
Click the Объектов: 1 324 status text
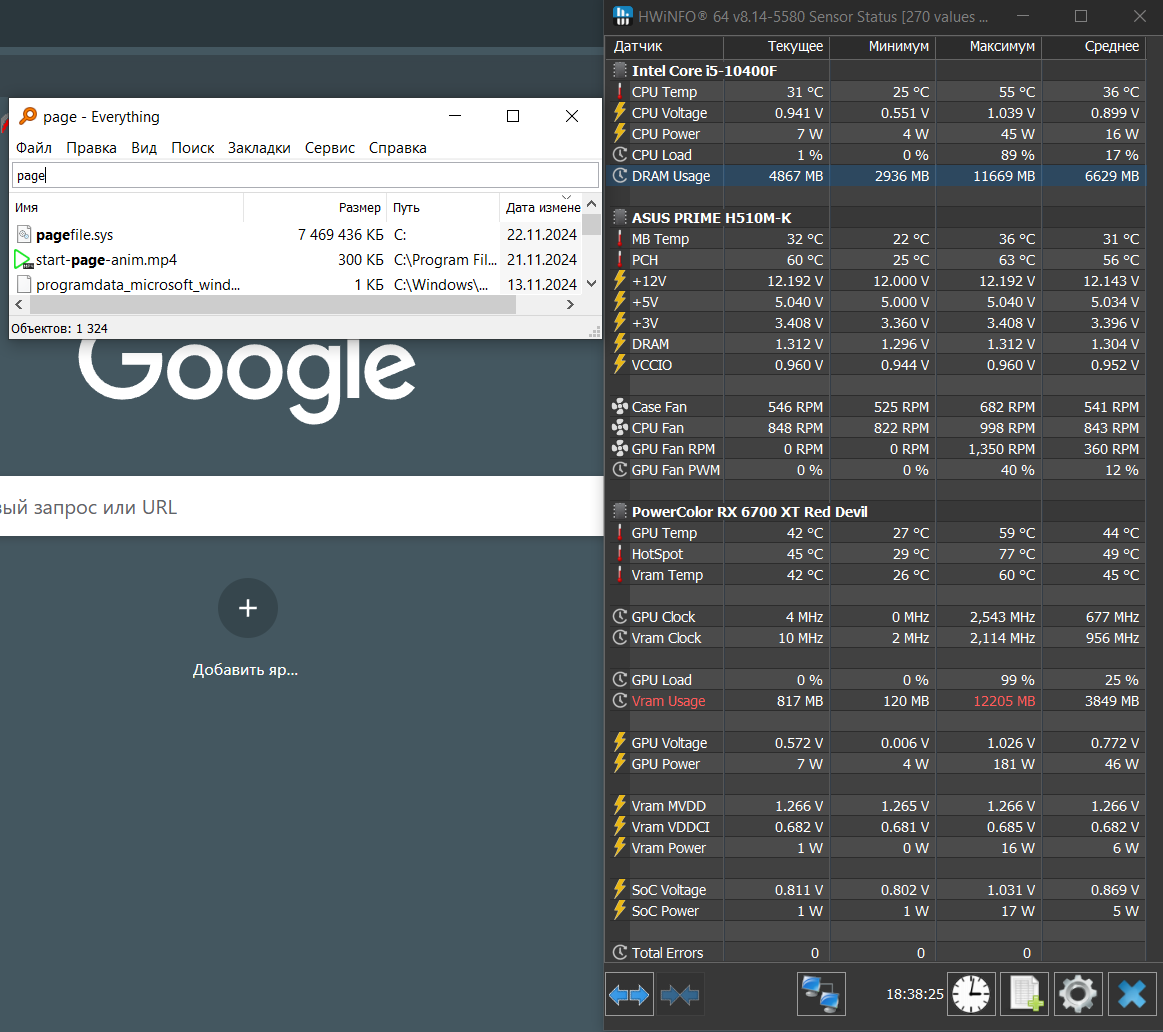click(59, 328)
